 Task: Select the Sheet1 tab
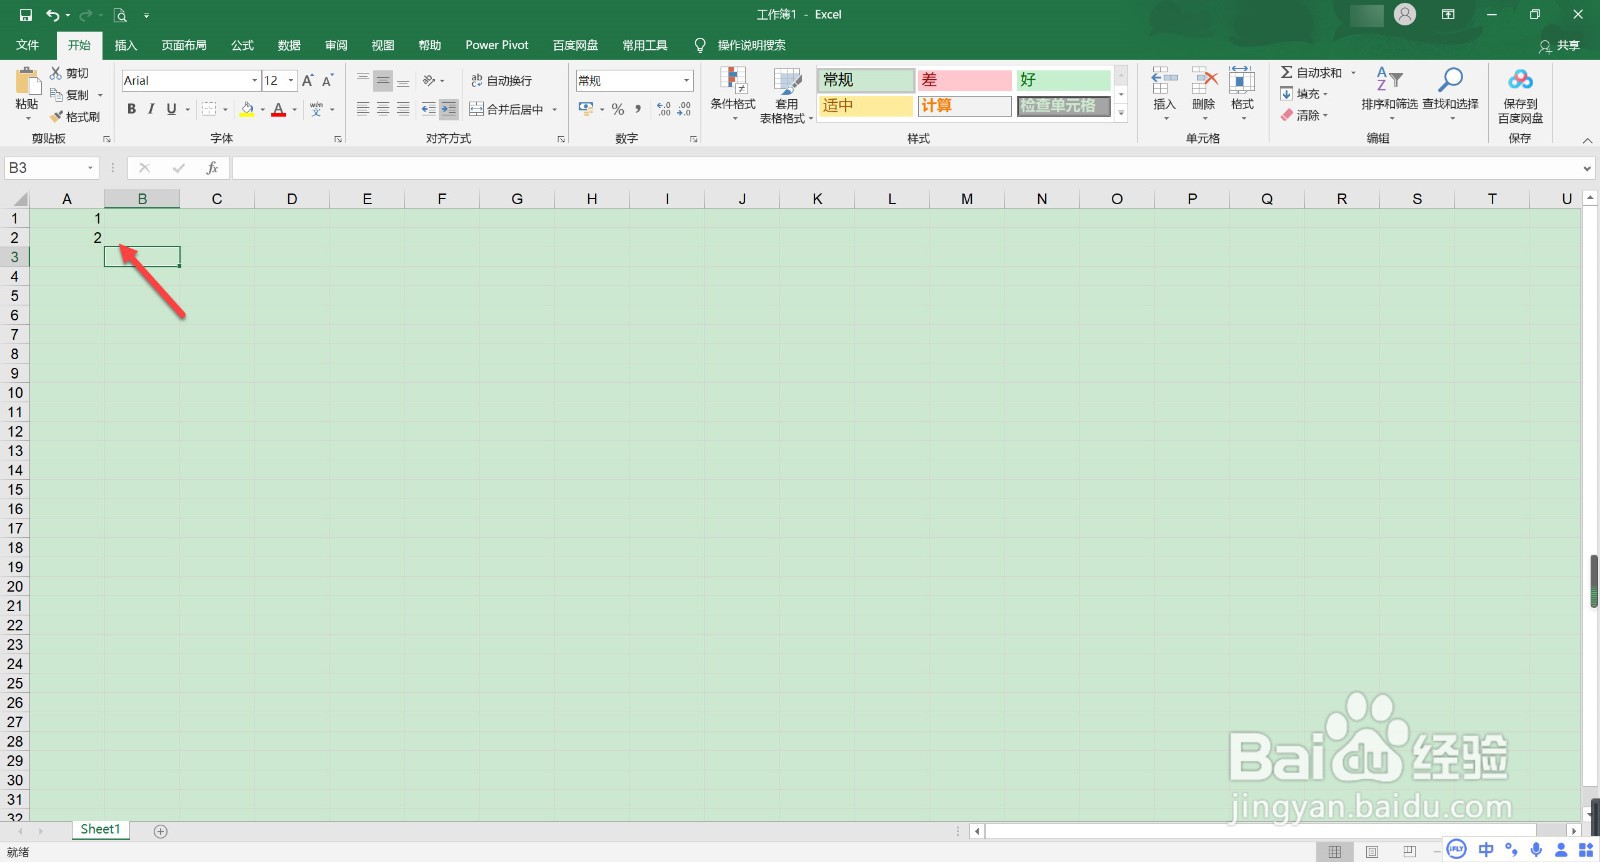(x=100, y=829)
